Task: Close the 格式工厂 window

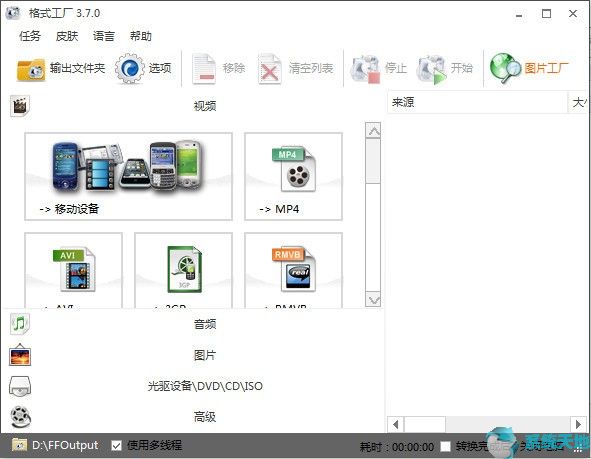Action: pyautogui.click(x=573, y=14)
